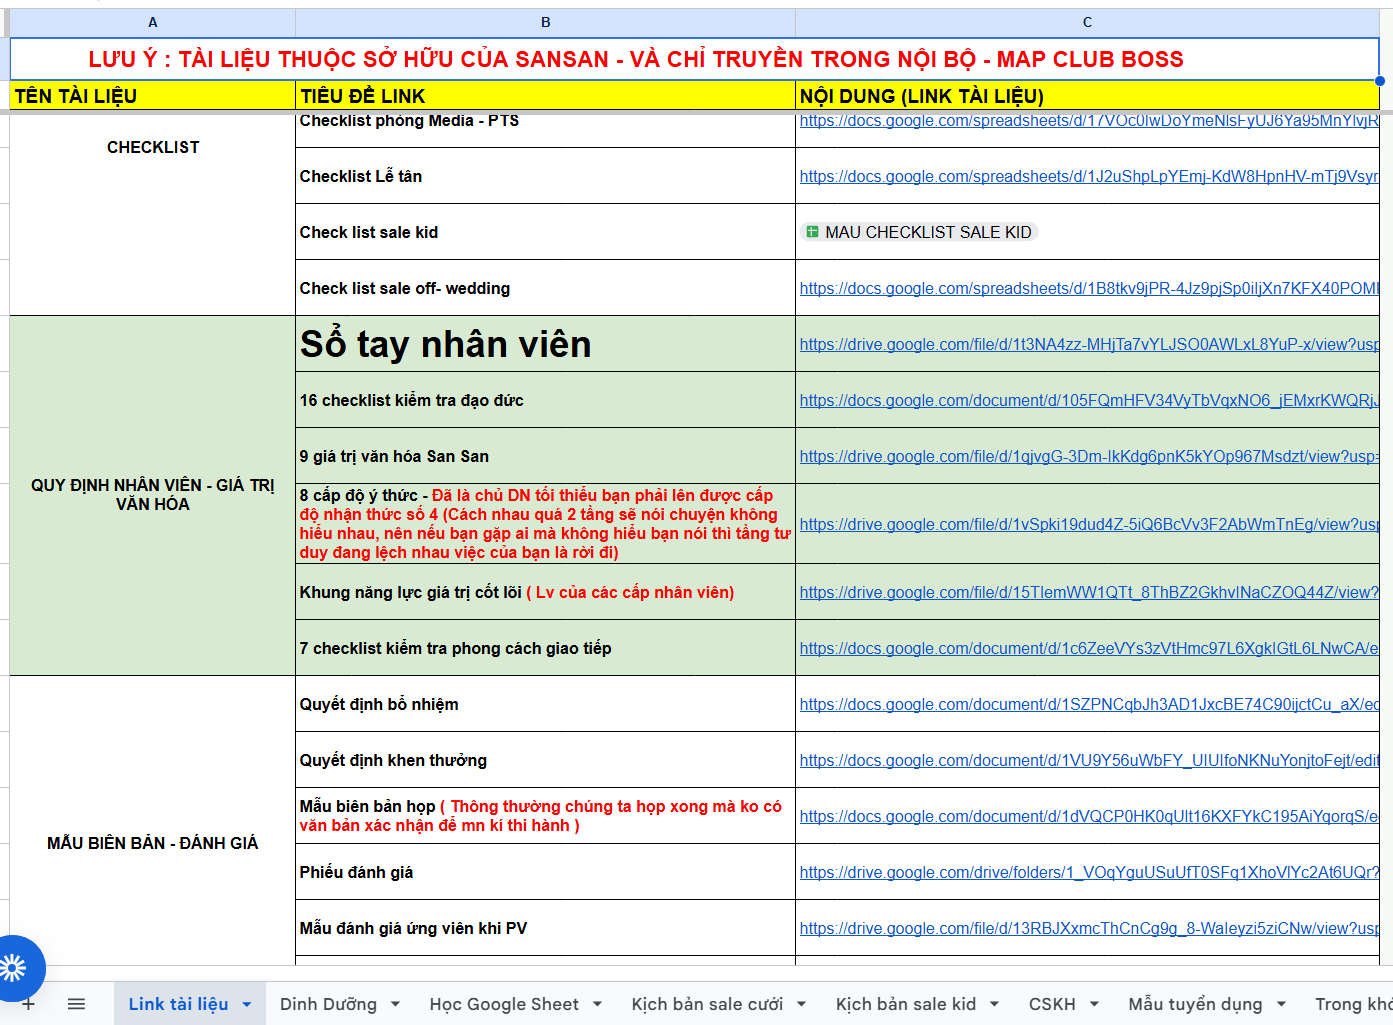Select the CHECKLIST category cell
1393x1025 pixels.
(153, 213)
